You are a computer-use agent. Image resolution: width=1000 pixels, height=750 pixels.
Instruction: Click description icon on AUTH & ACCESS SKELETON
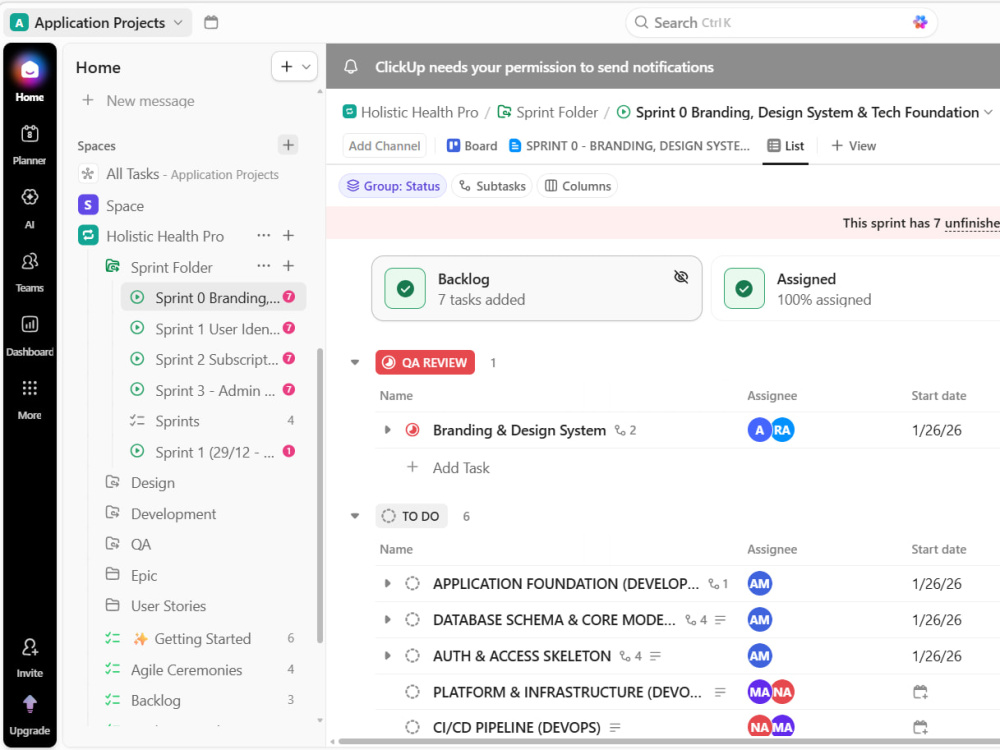pos(655,656)
